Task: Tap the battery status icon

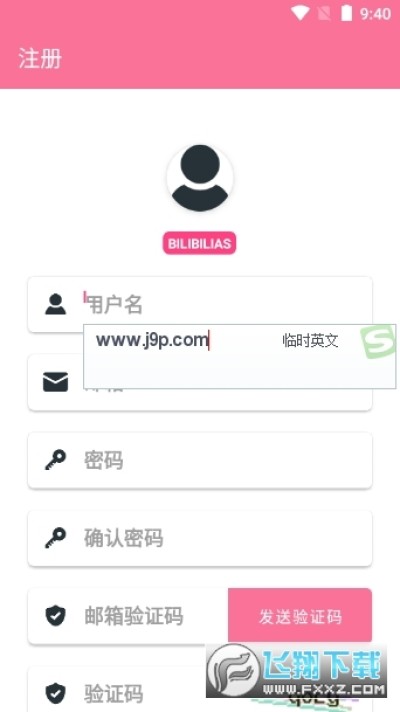Action: tap(346, 13)
